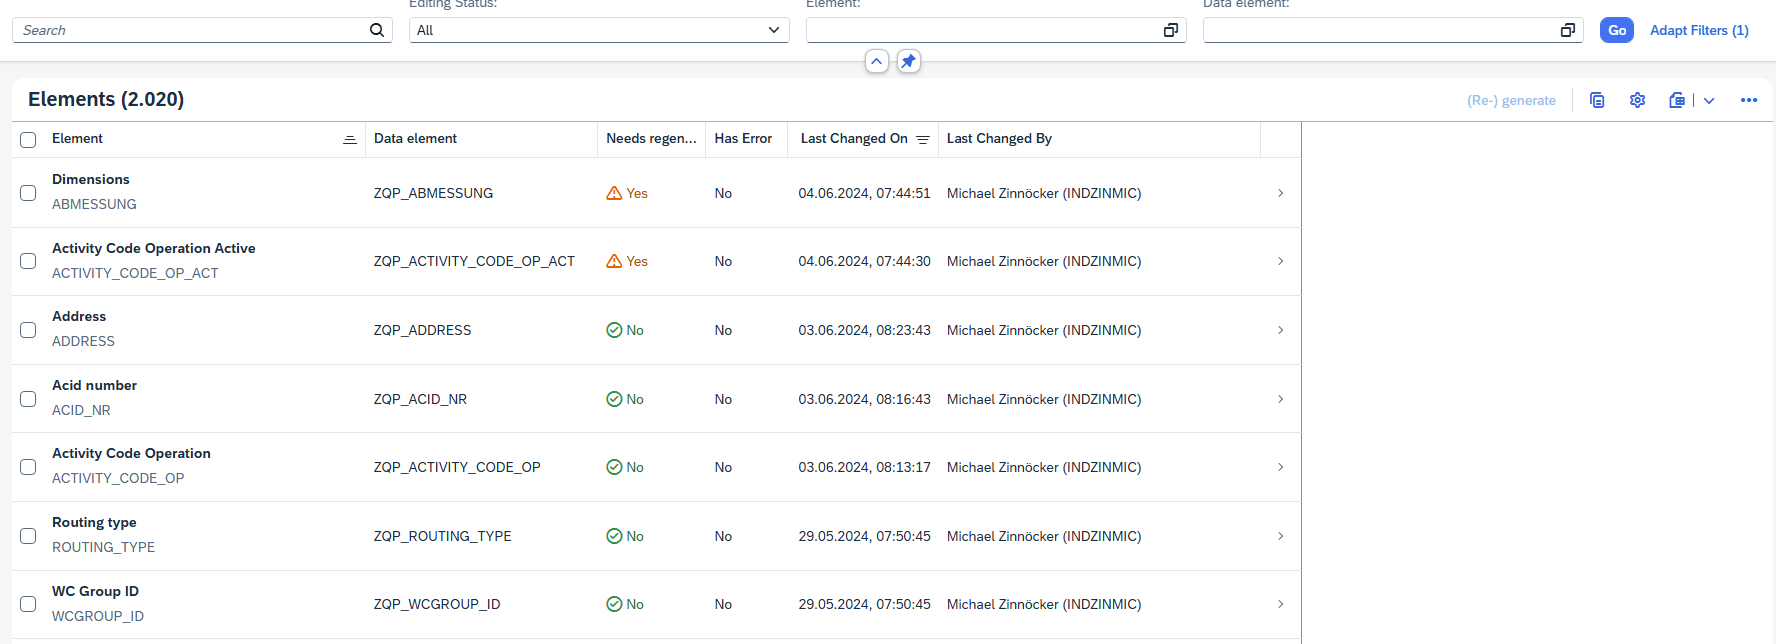Click green check icon in Address row
This screenshot has height=644, width=1776.
click(x=614, y=330)
